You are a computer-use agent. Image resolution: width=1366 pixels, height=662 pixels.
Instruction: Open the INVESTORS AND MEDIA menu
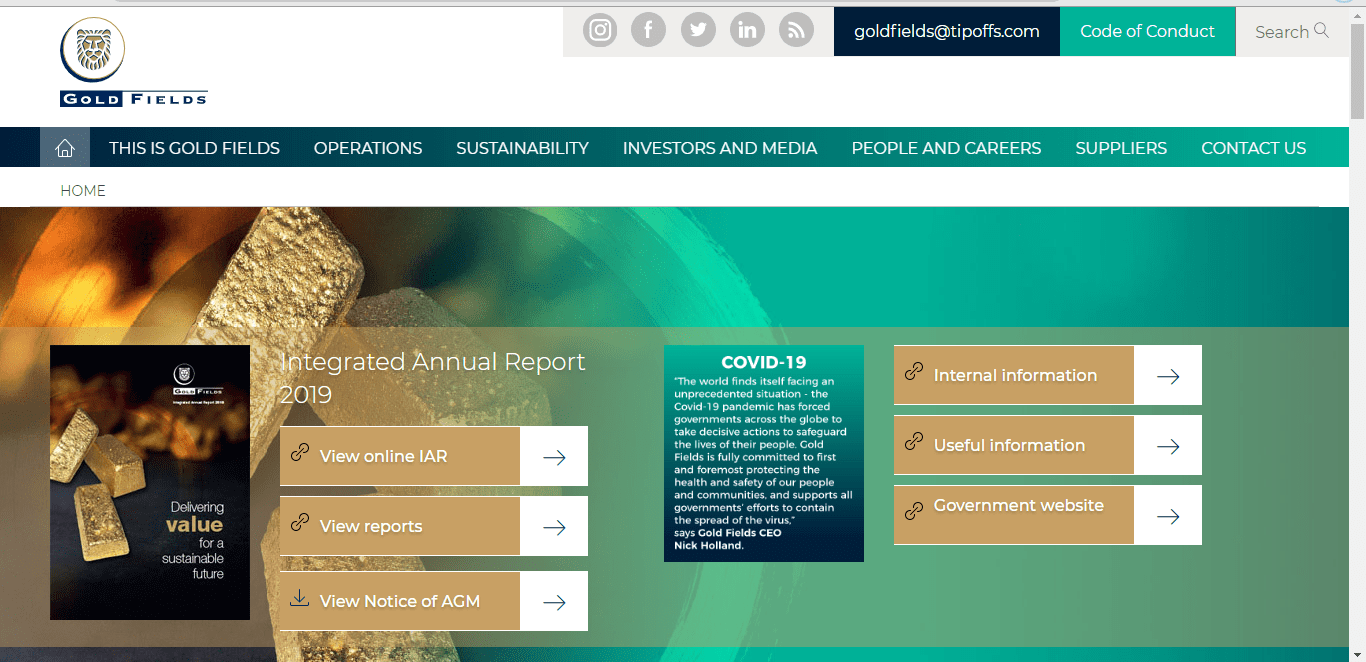[720, 148]
